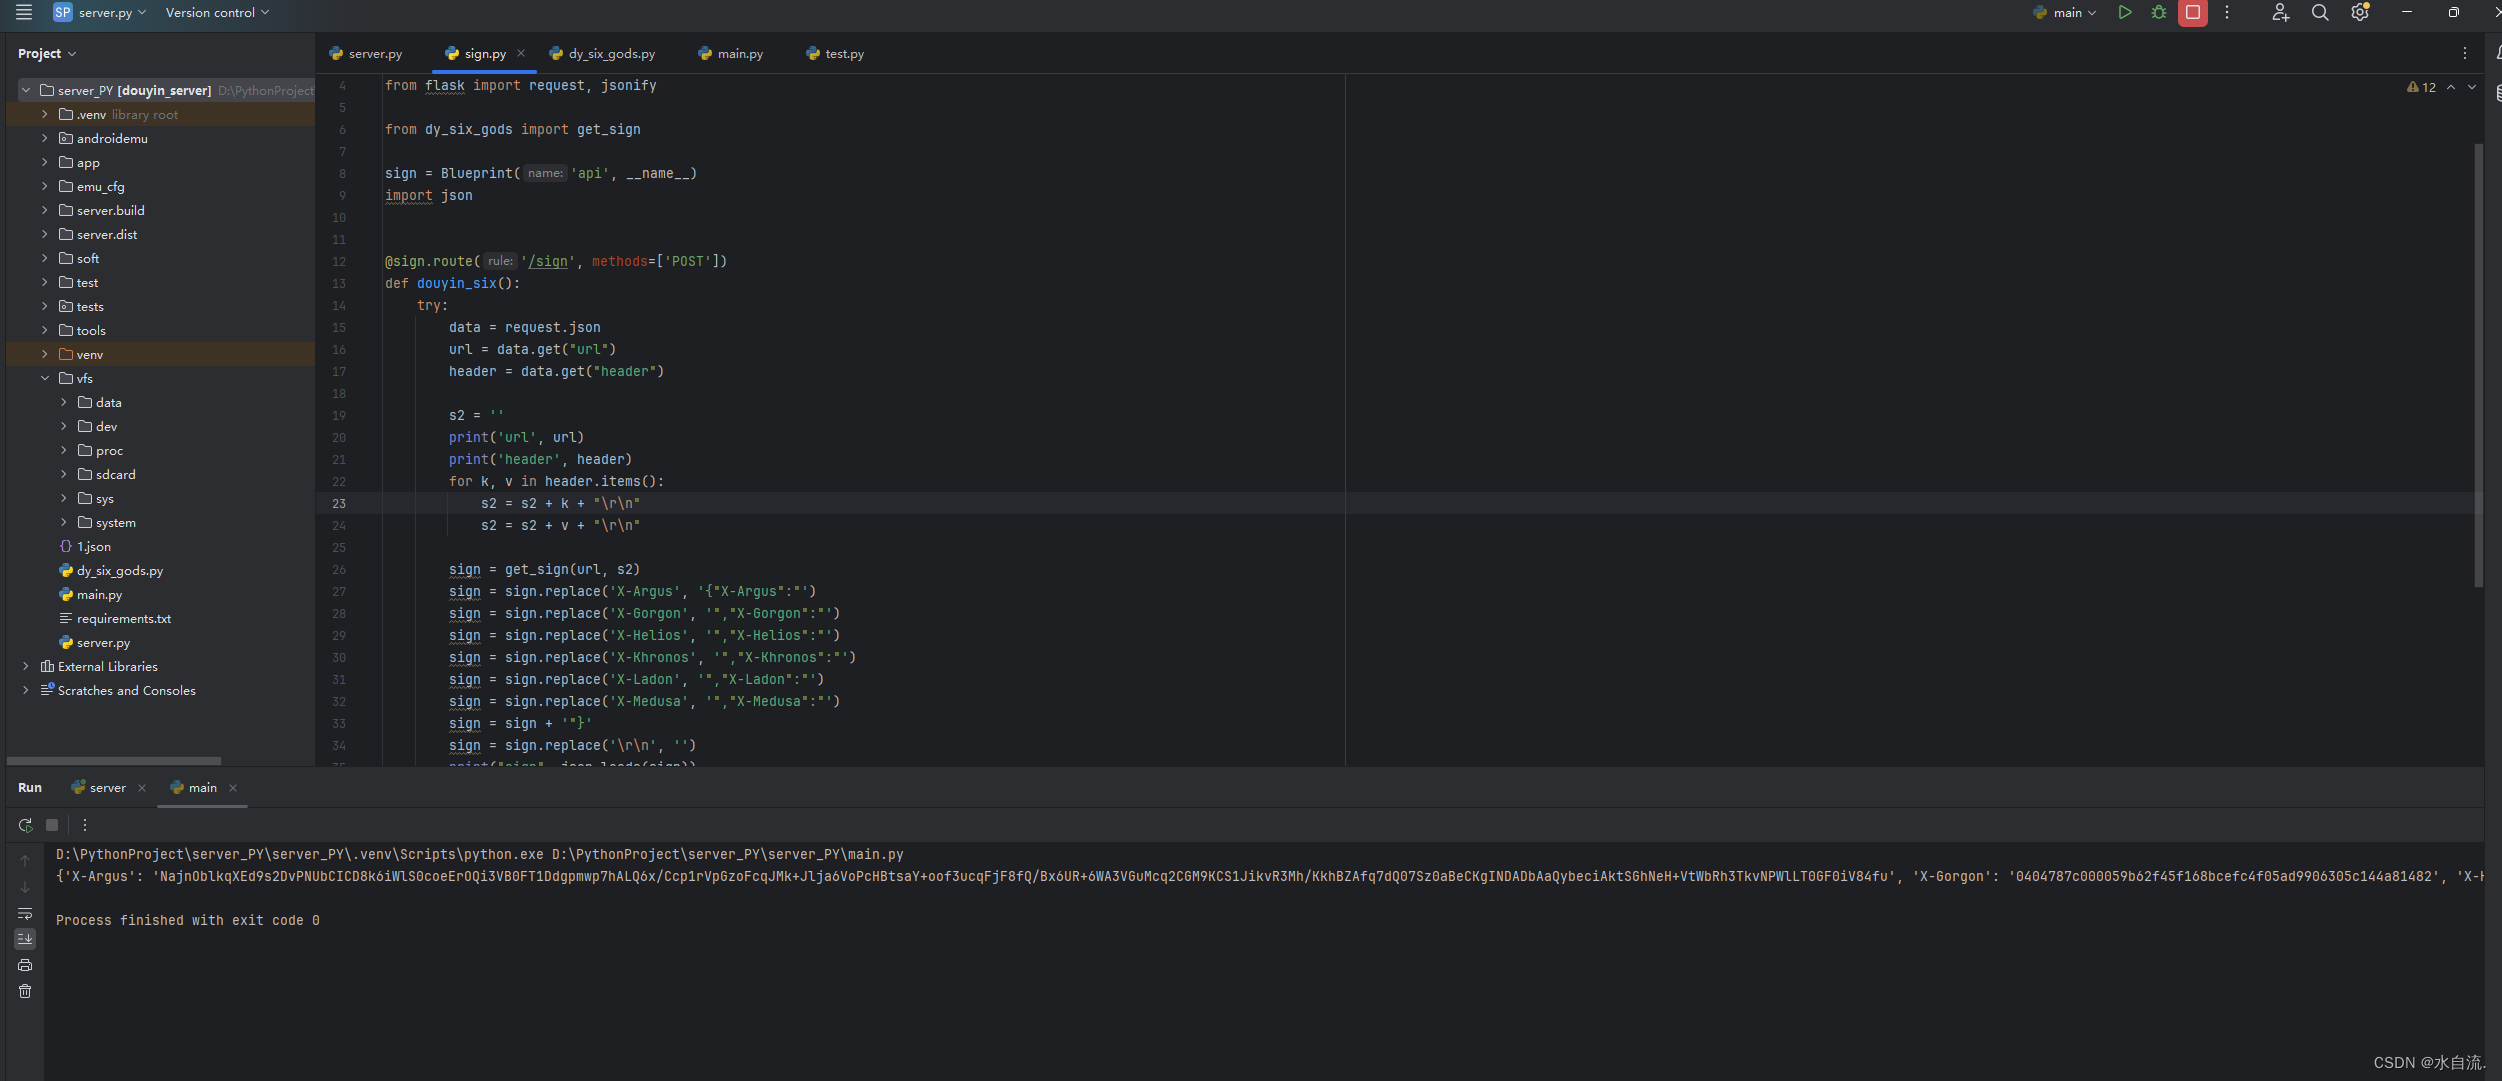The width and height of the screenshot is (2502, 1081).
Task: Click the editor vertical scrollbar
Action: (x=2478, y=365)
